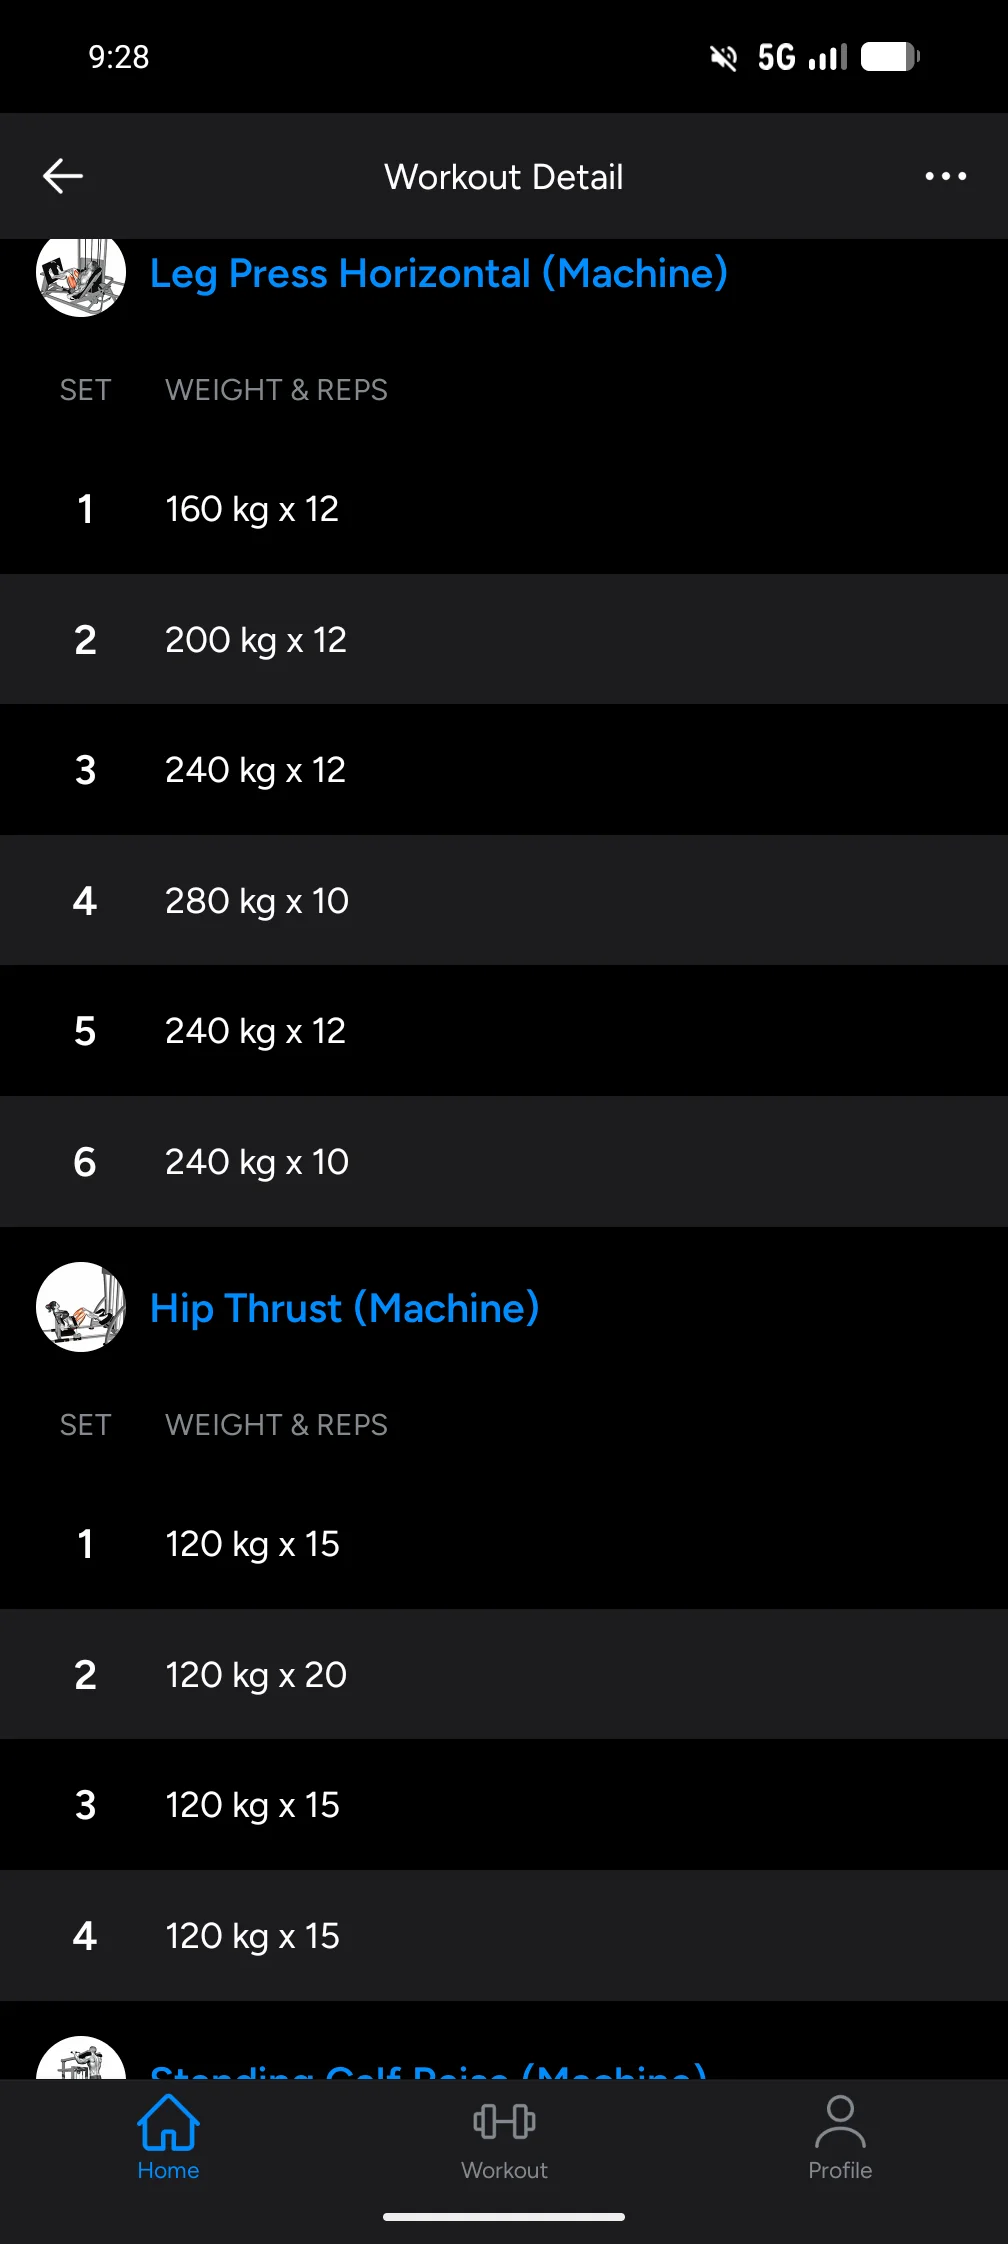1008x2244 pixels.
Task: Open Hip Thrust (Machine) exercise link
Action: (x=344, y=1308)
